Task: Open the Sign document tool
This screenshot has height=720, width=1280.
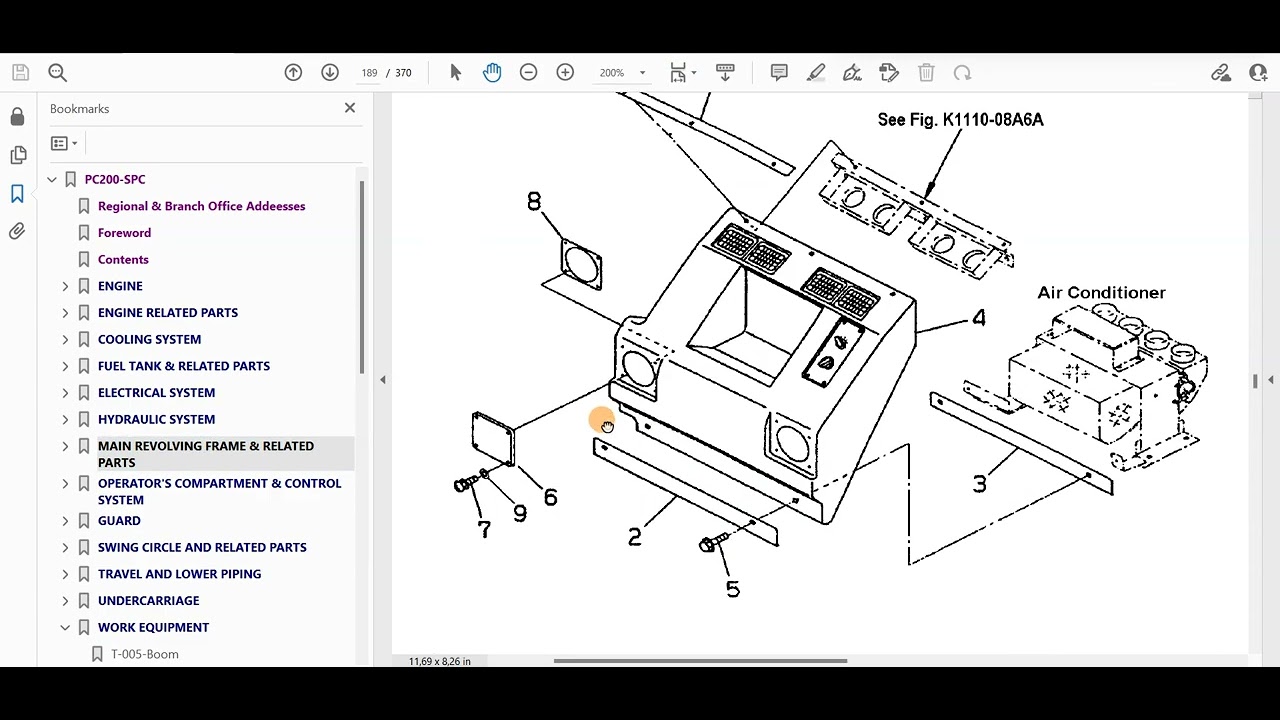Action: click(x=852, y=72)
